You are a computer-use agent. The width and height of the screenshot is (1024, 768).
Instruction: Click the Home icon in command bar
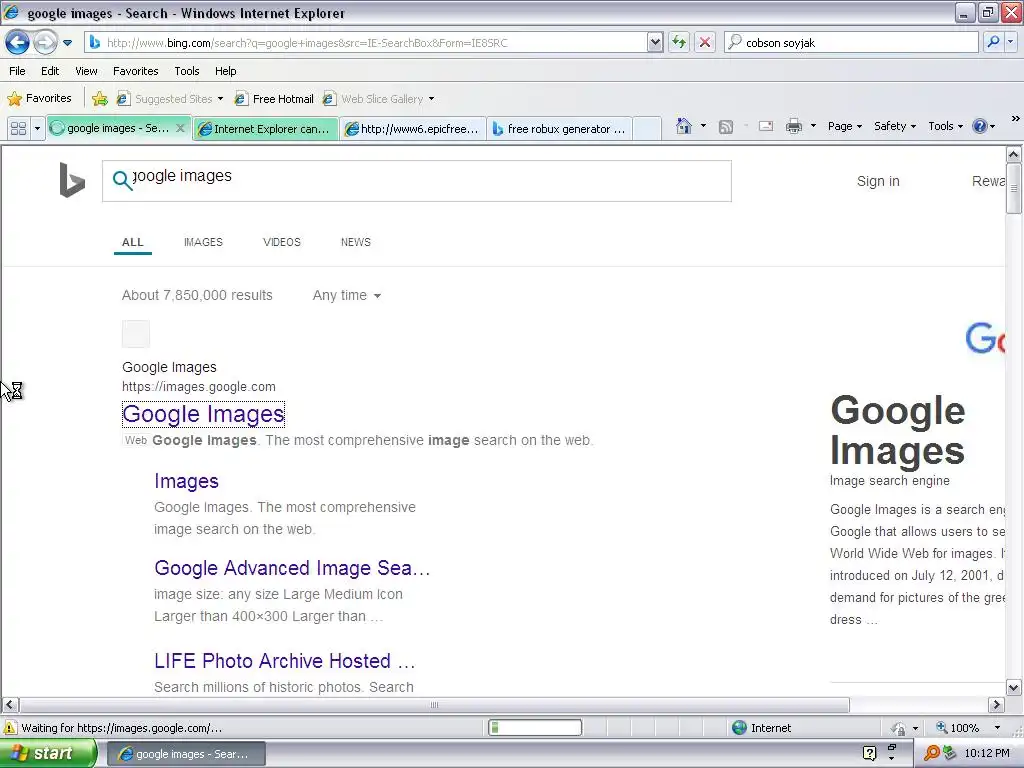[x=684, y=126]
